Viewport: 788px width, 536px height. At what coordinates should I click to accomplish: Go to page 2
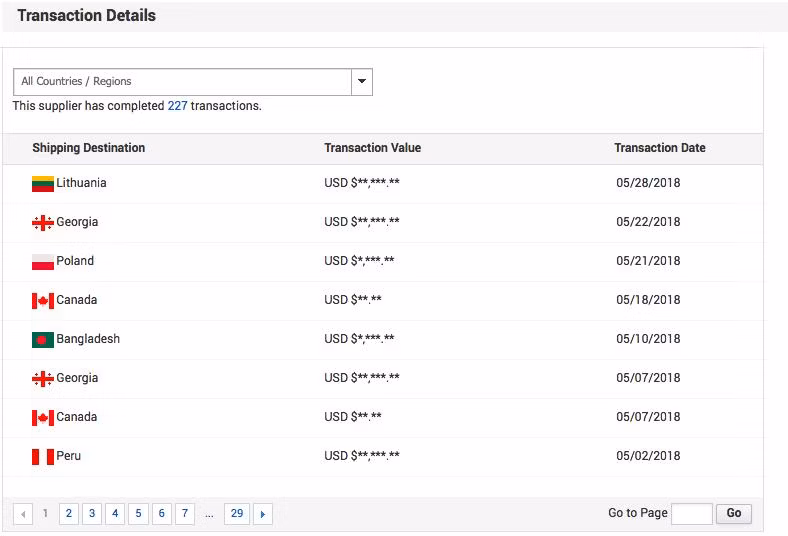pyautogui.click(x=68, y=514)
